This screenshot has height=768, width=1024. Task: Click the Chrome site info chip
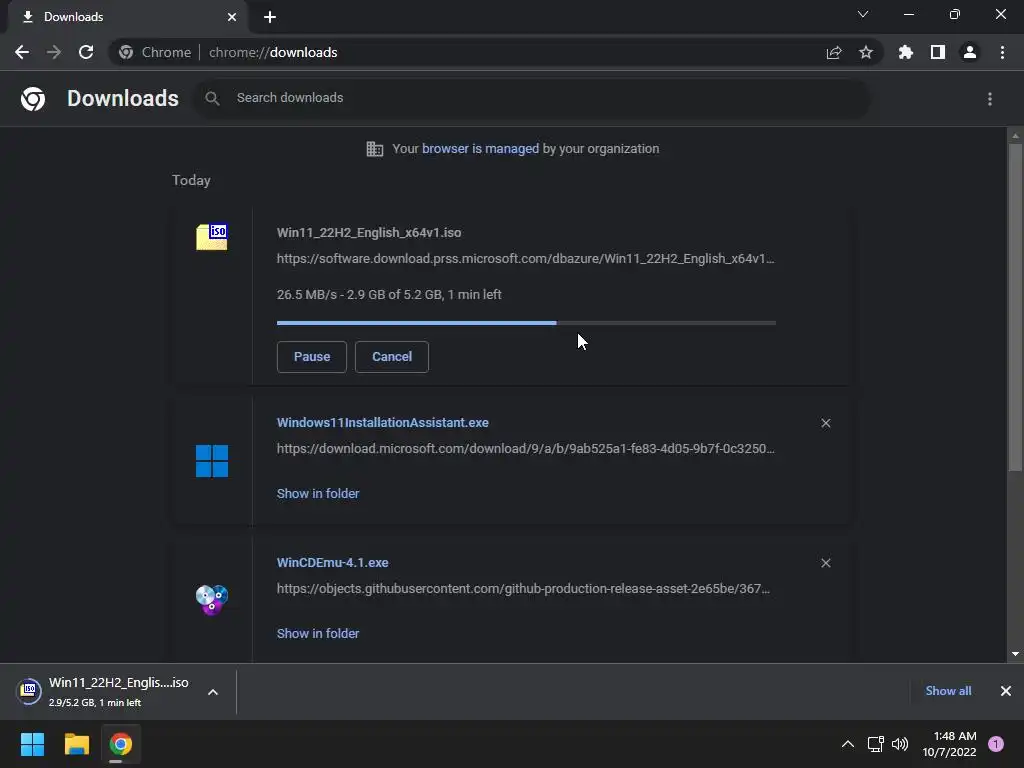pos(157,52)
